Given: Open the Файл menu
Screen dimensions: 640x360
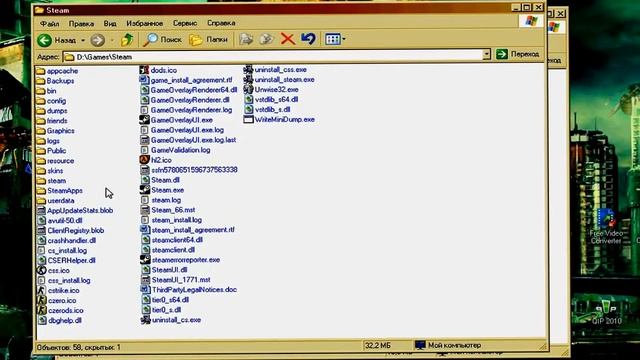Looking at the screenshot, I should (49, 24).
